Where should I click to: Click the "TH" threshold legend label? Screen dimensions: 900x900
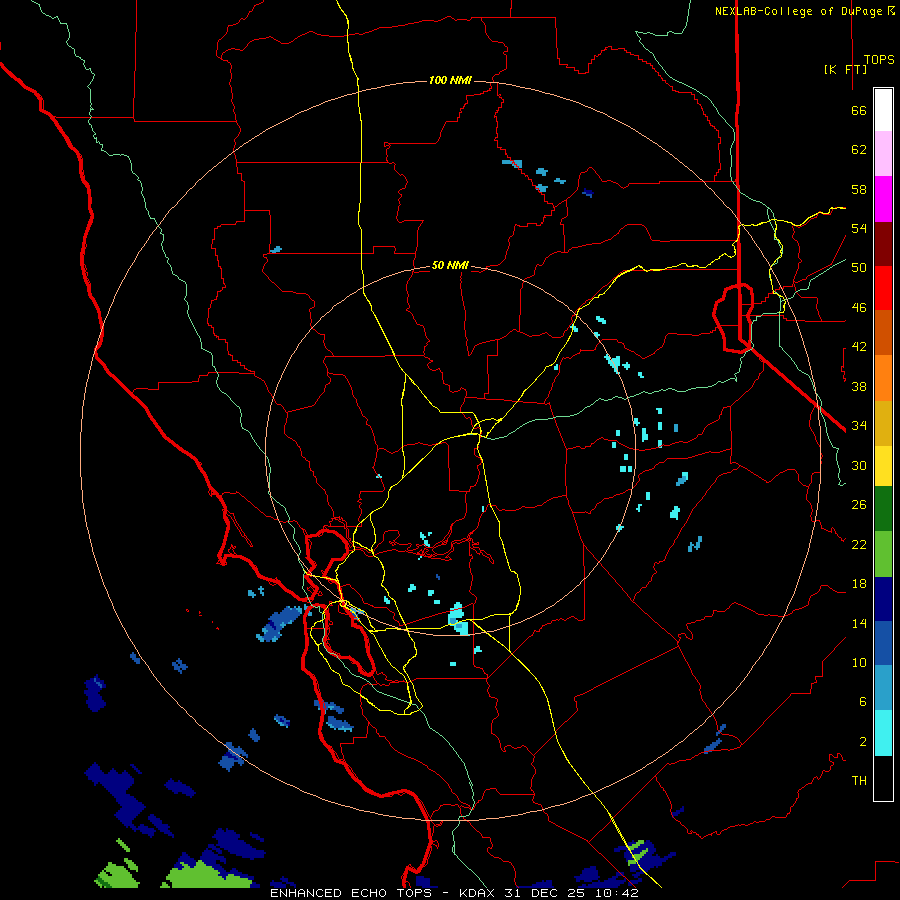tap(859, 781)
